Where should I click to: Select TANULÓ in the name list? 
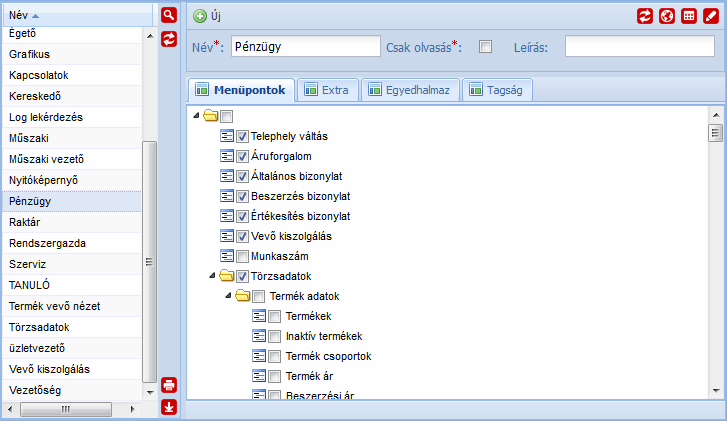pyautogui.click(x=72, y=285)
